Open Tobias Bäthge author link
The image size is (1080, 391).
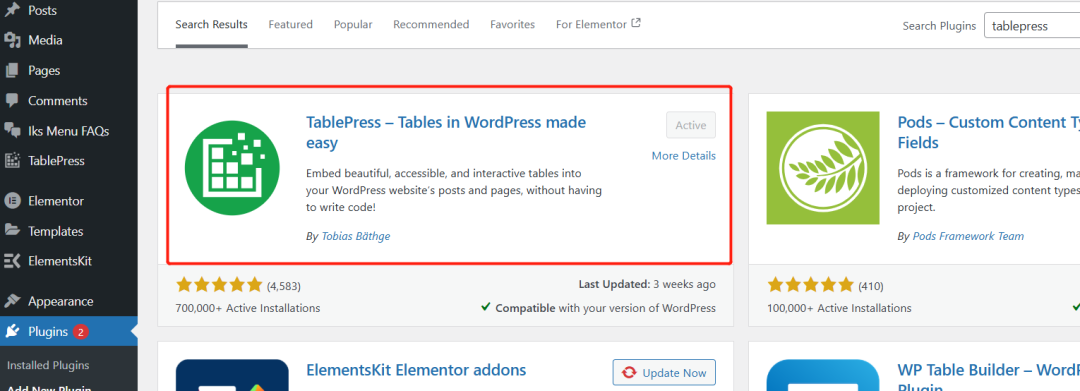pos(356,236)
